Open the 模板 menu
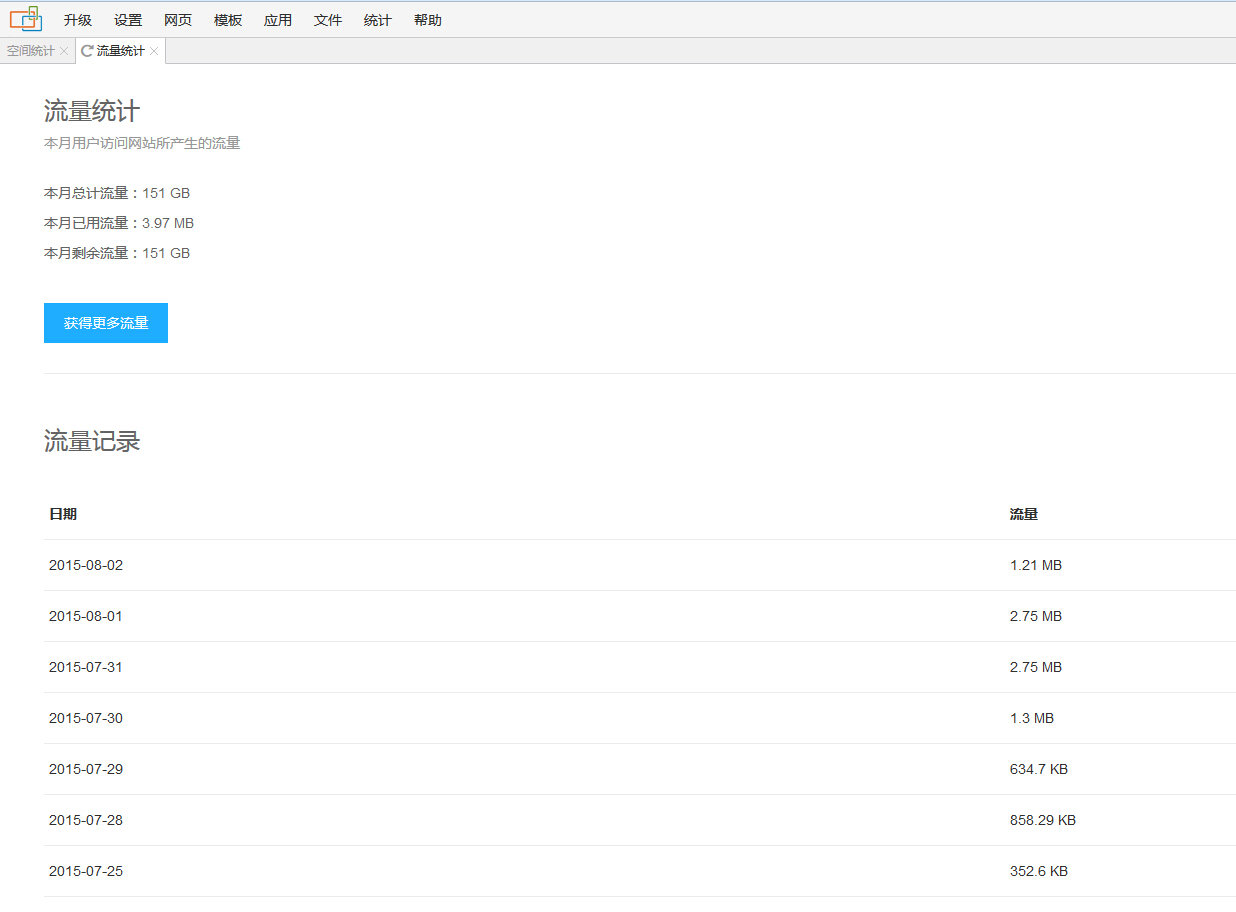1236x912 pixels. click(x=228, y=20)
